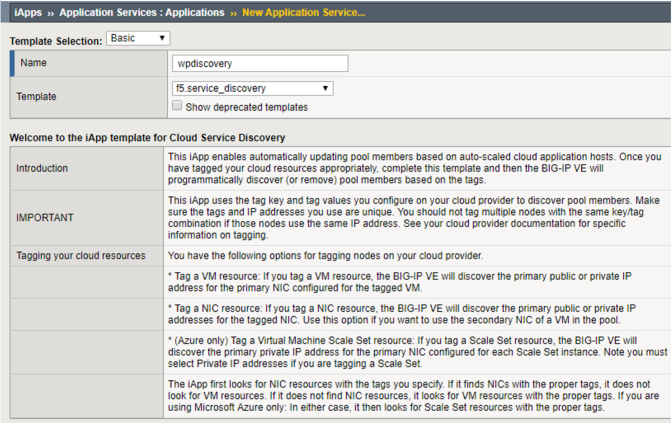Click the Tagging your cloud resources label
The height and width of the screenshot is (423, 672).
pos(81,255)
